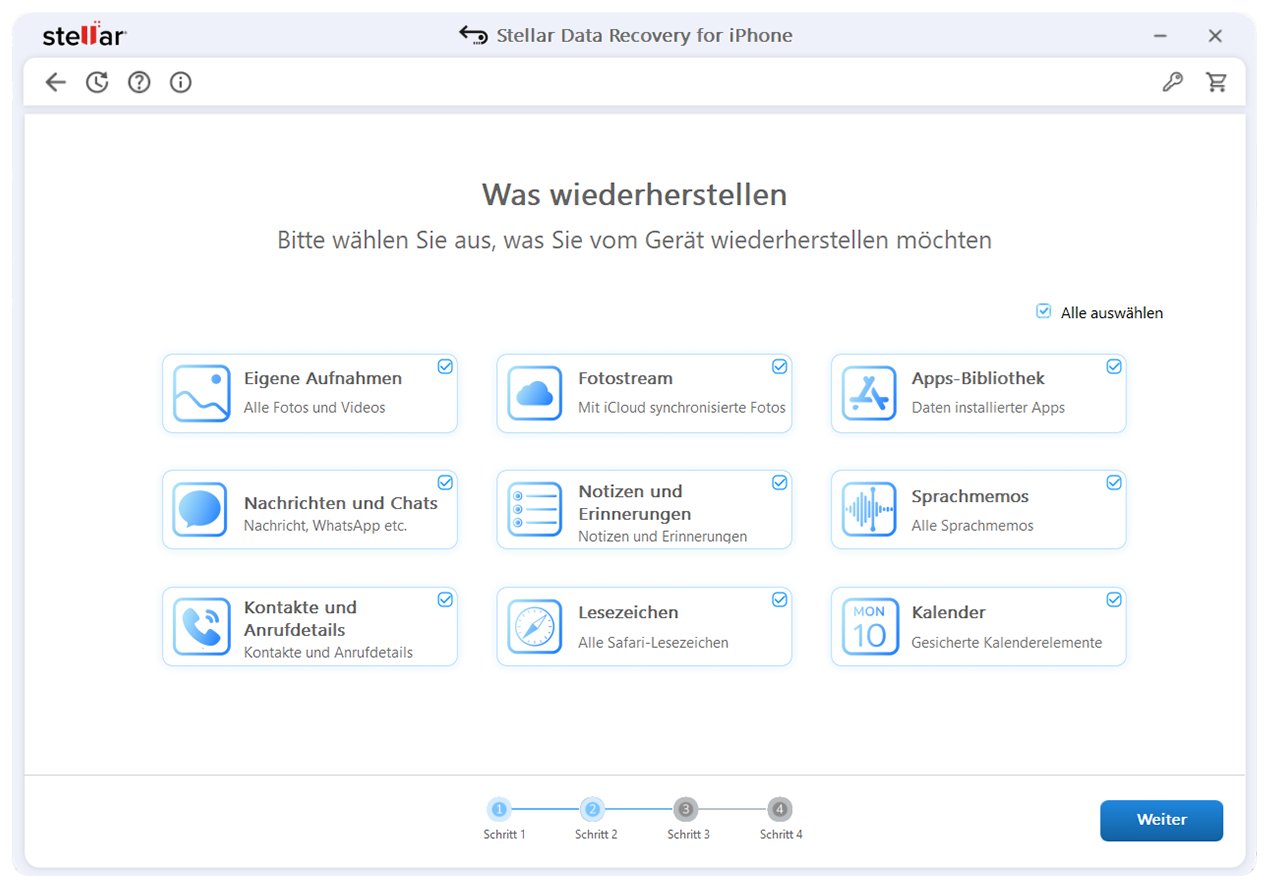Image resolution: width=1267 pixels, height=889 pixels.
Task: Open the registration key icon in the toolbar
Action: point(1172,82)
